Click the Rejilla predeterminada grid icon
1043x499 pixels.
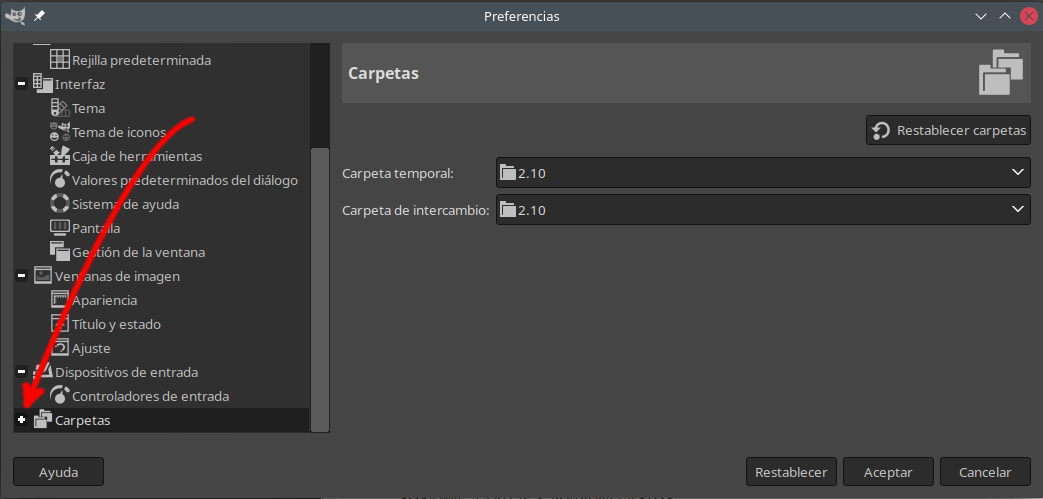(60, 60)
